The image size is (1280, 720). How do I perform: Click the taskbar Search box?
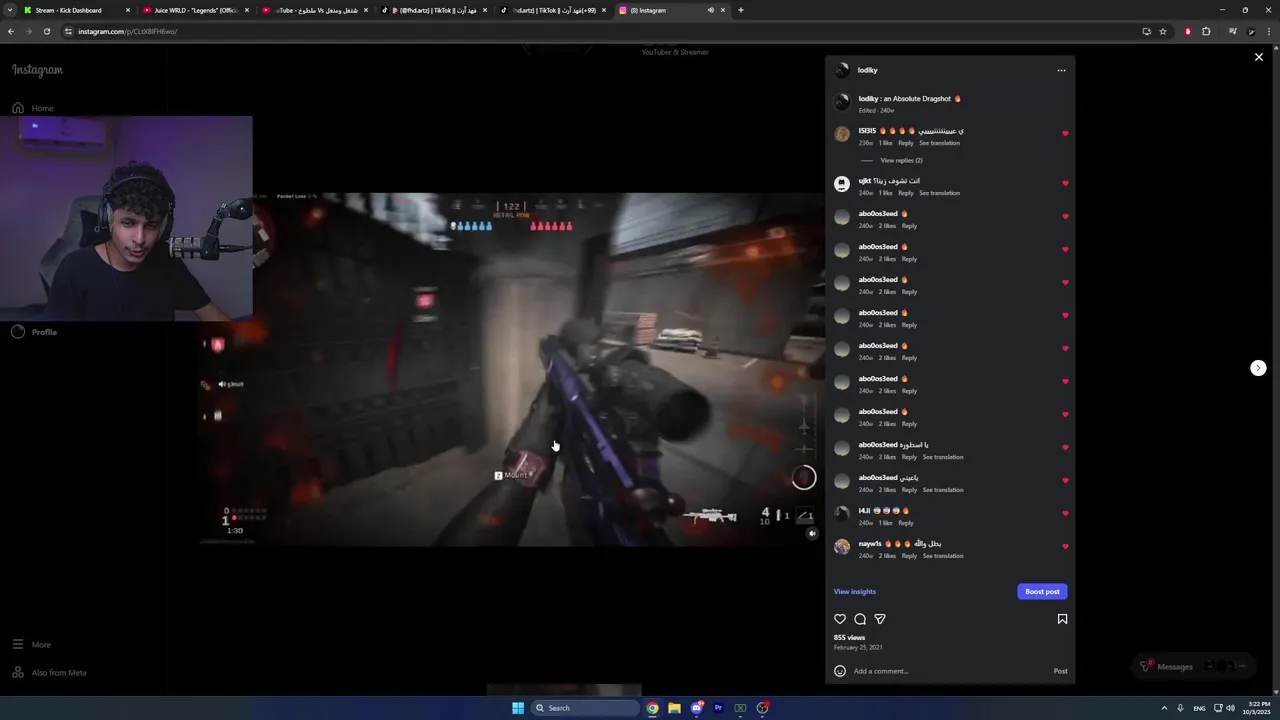click(585, 708)
